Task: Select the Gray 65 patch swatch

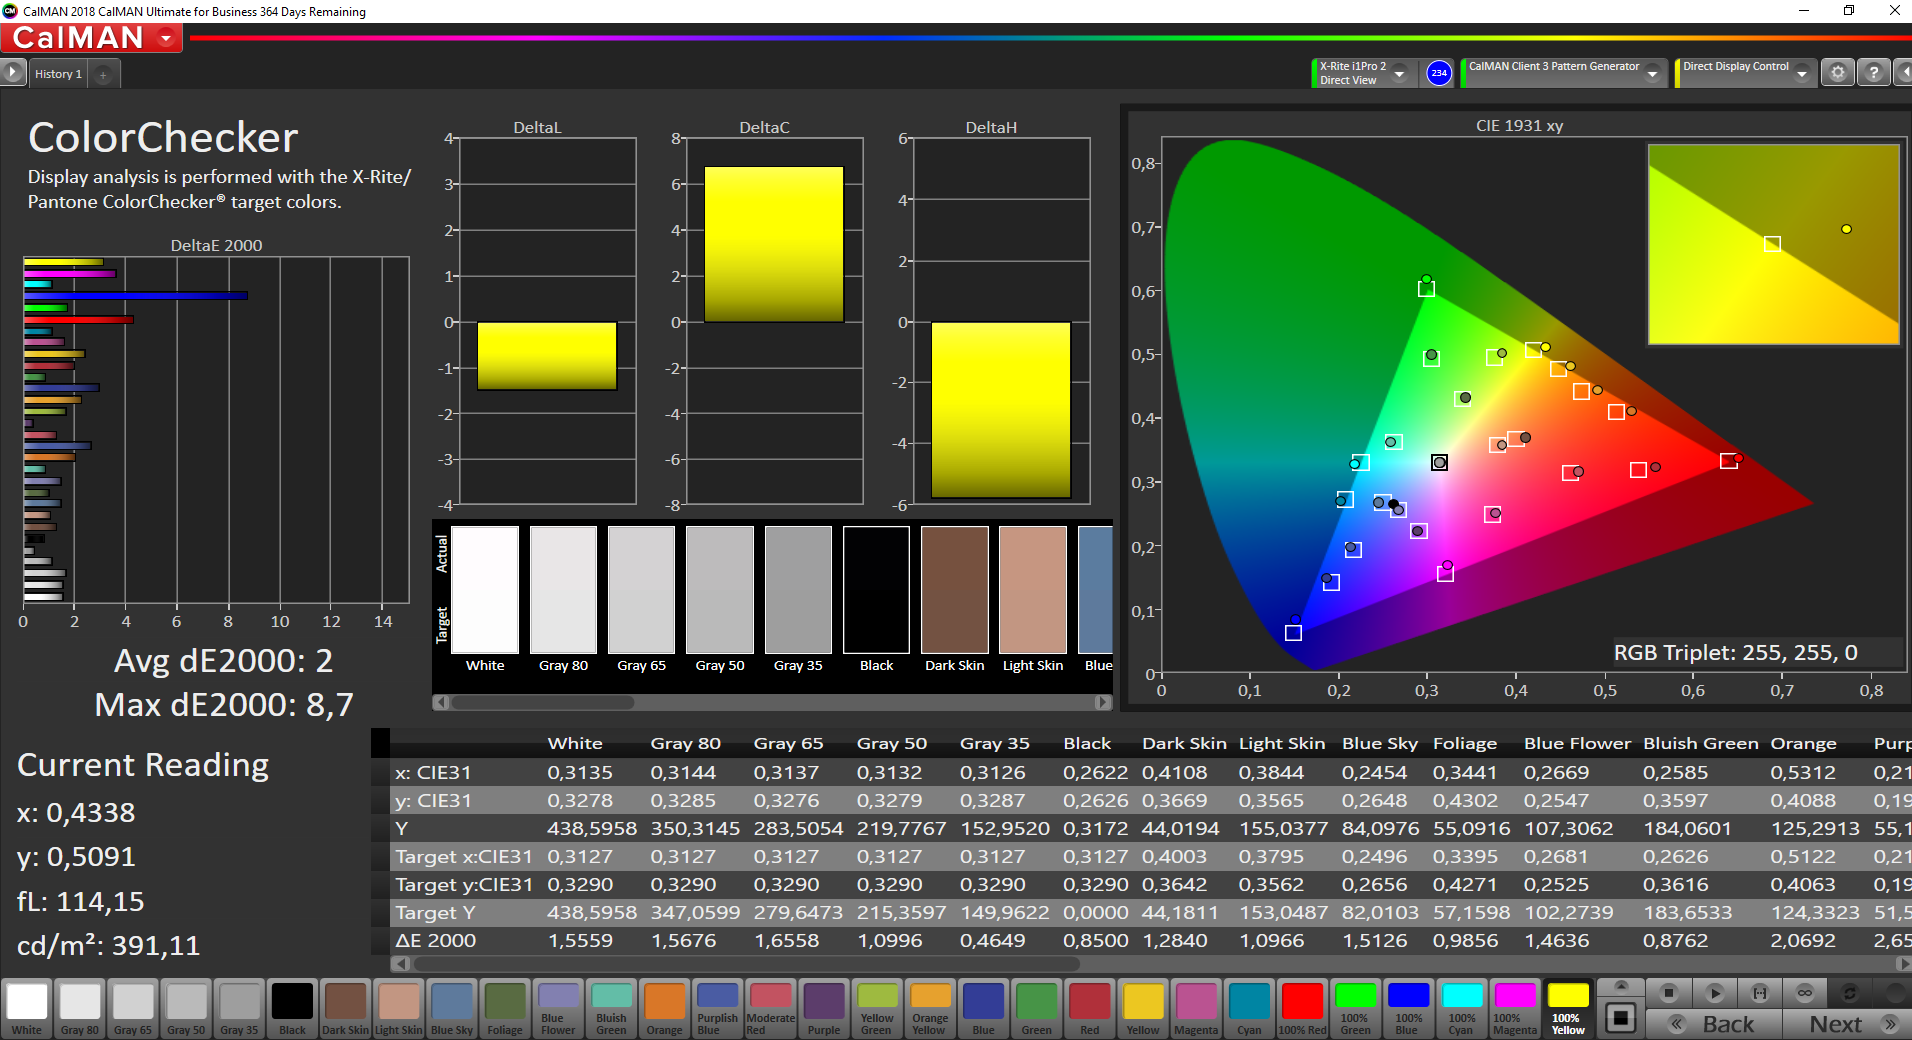Action: 133,1008
